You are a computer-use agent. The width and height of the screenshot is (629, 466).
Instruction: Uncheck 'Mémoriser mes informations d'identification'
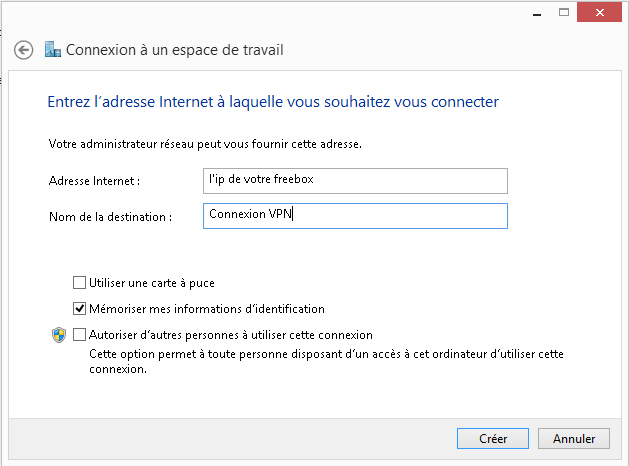tap(79, 308)
